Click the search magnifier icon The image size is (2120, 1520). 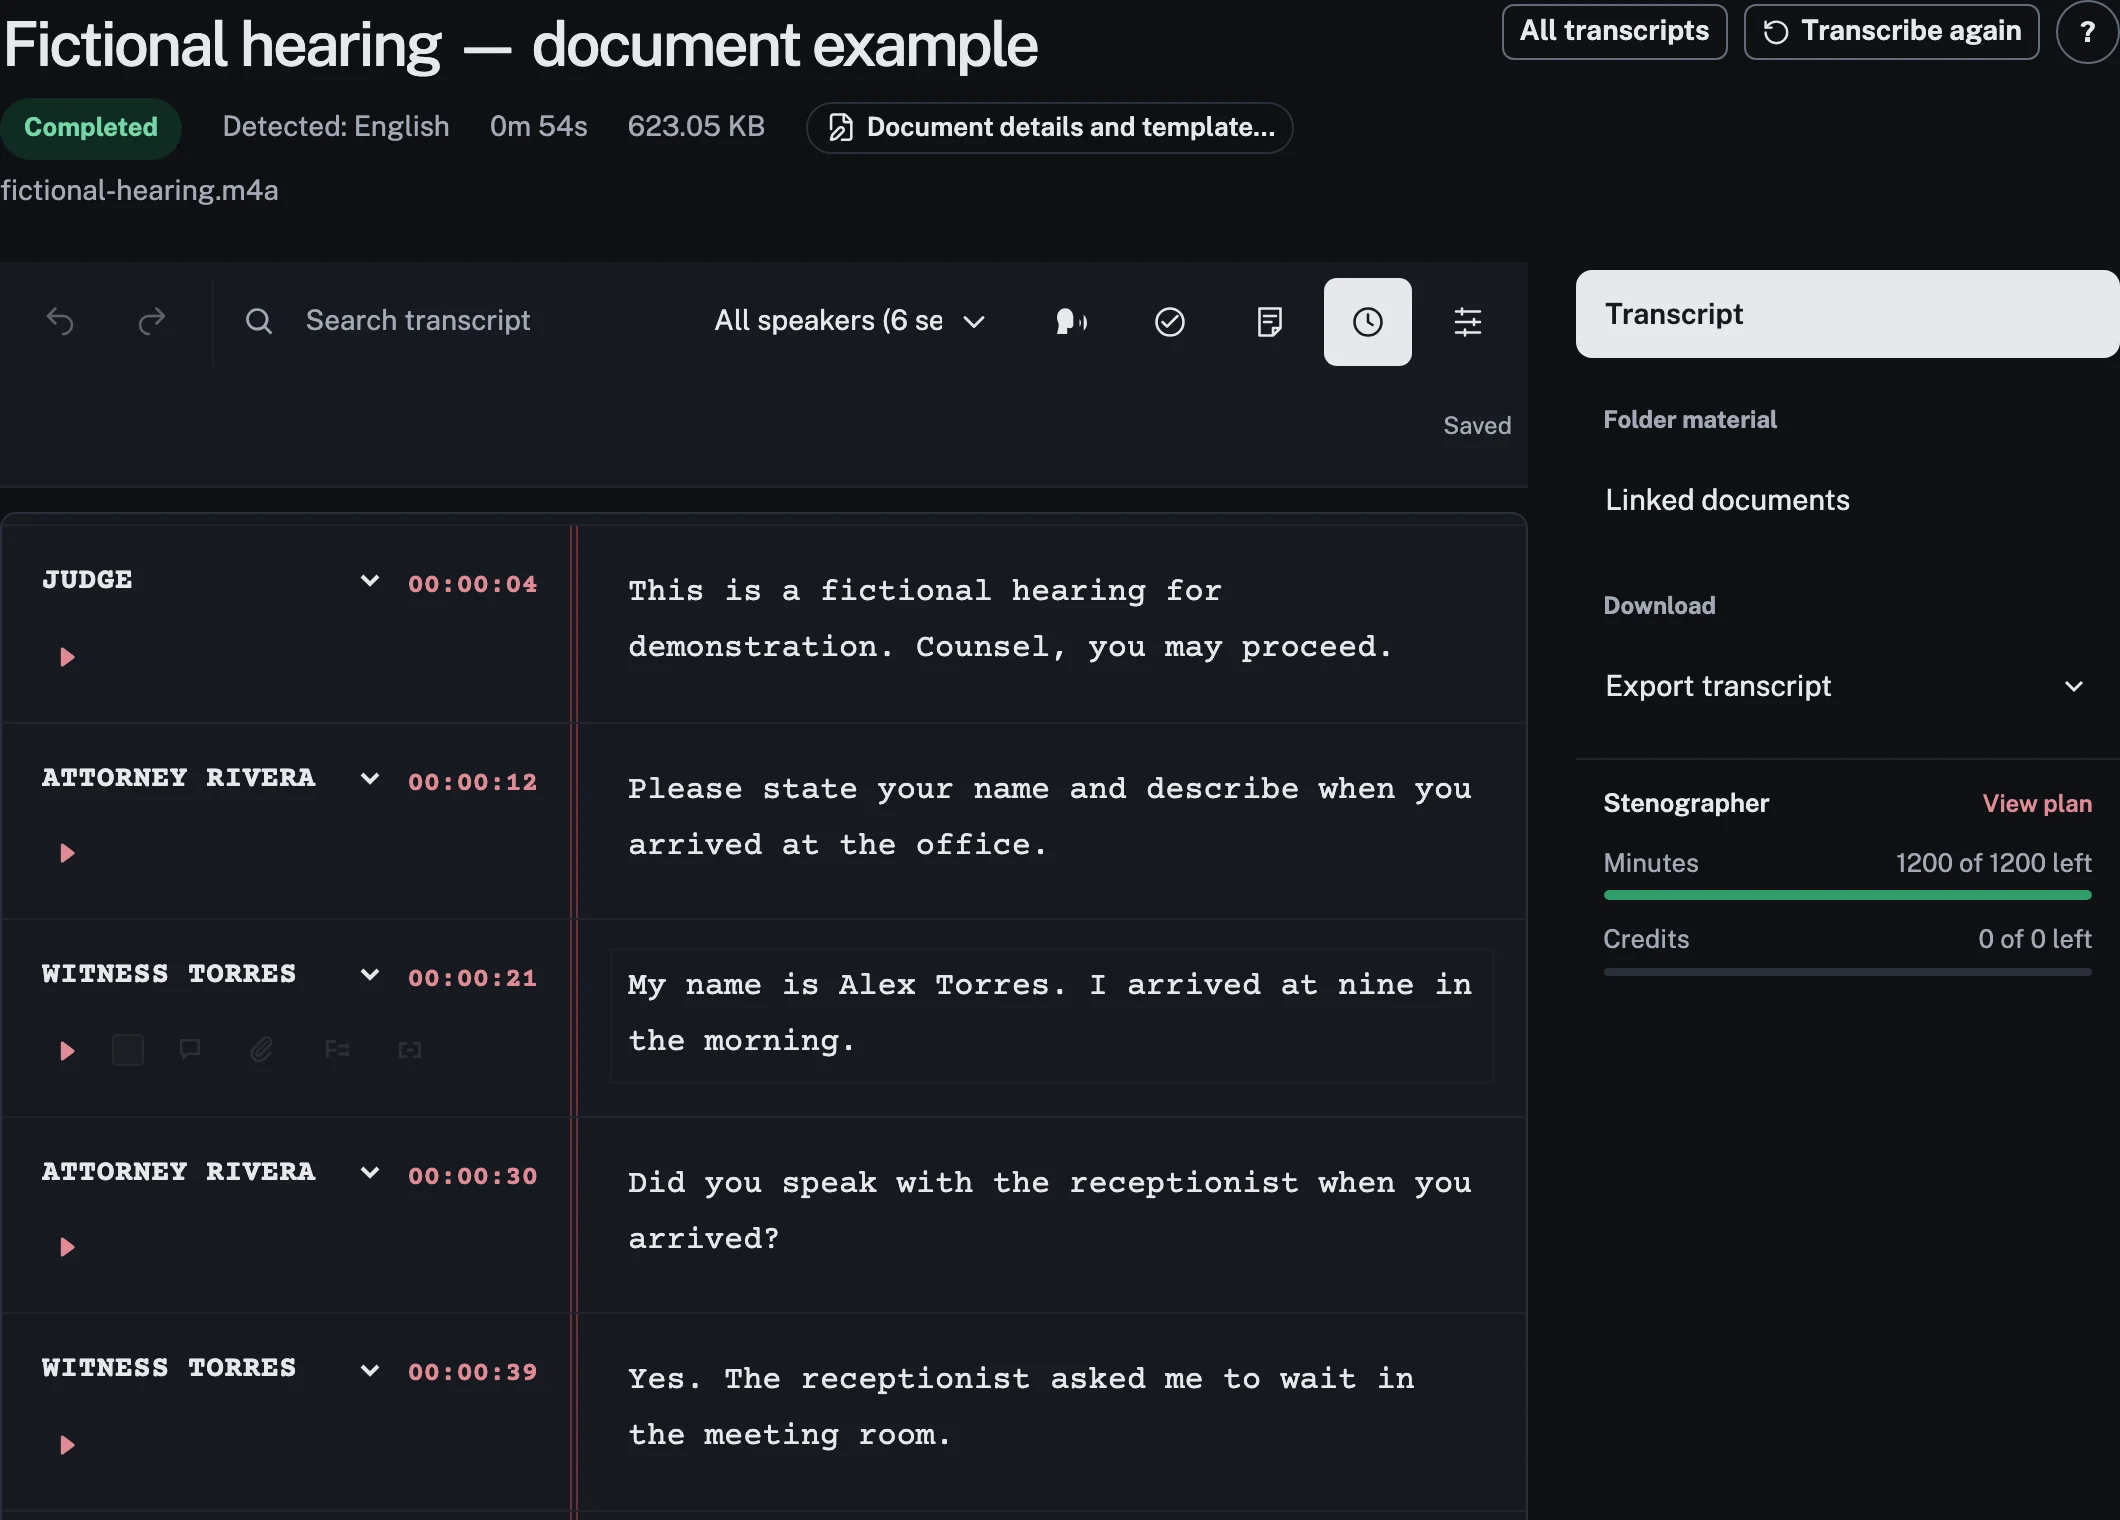pyautogui.click(x=259, y=321)
